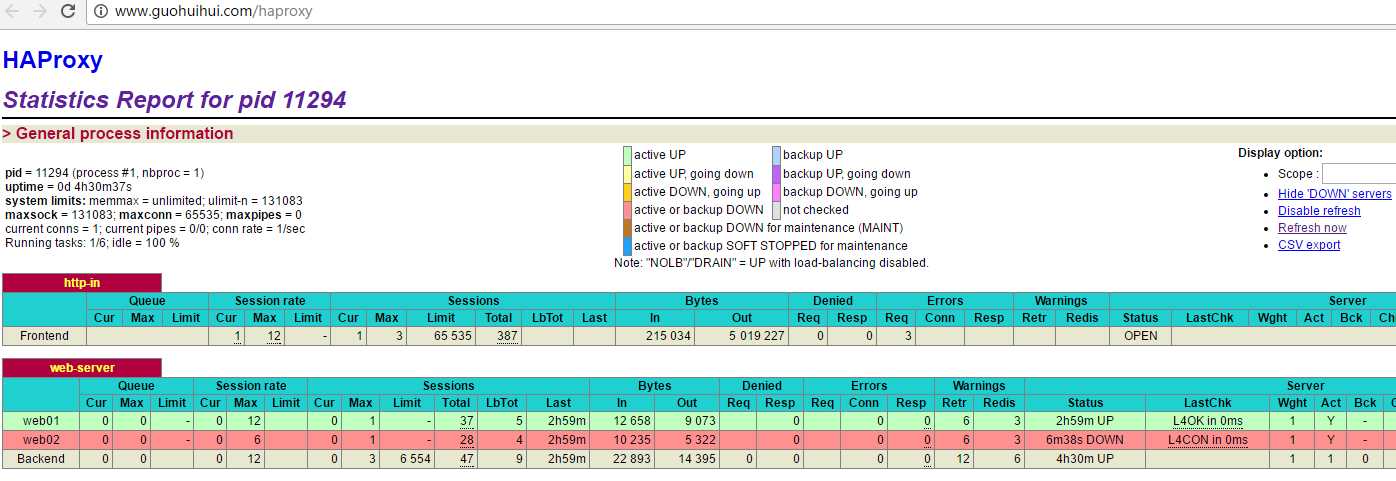
Task: Select the web01 server row label
Action: pyautogui.click(x=42, y=421)
